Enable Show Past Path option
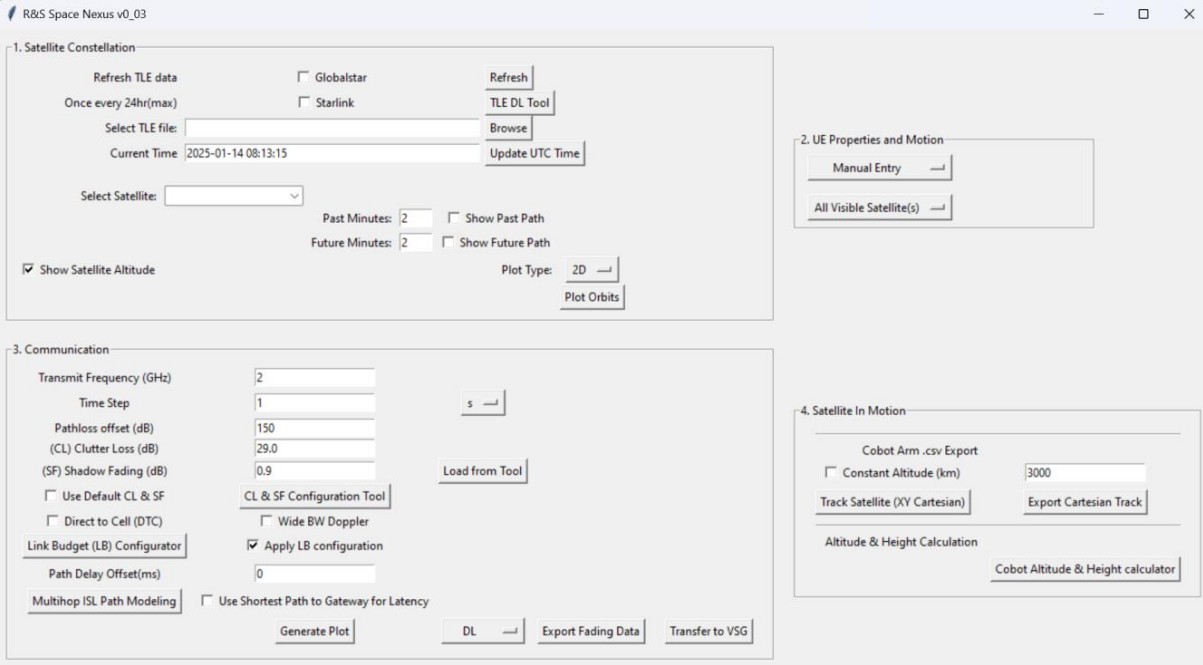The width and height of the screenshot is (1203, 665). 454,218
